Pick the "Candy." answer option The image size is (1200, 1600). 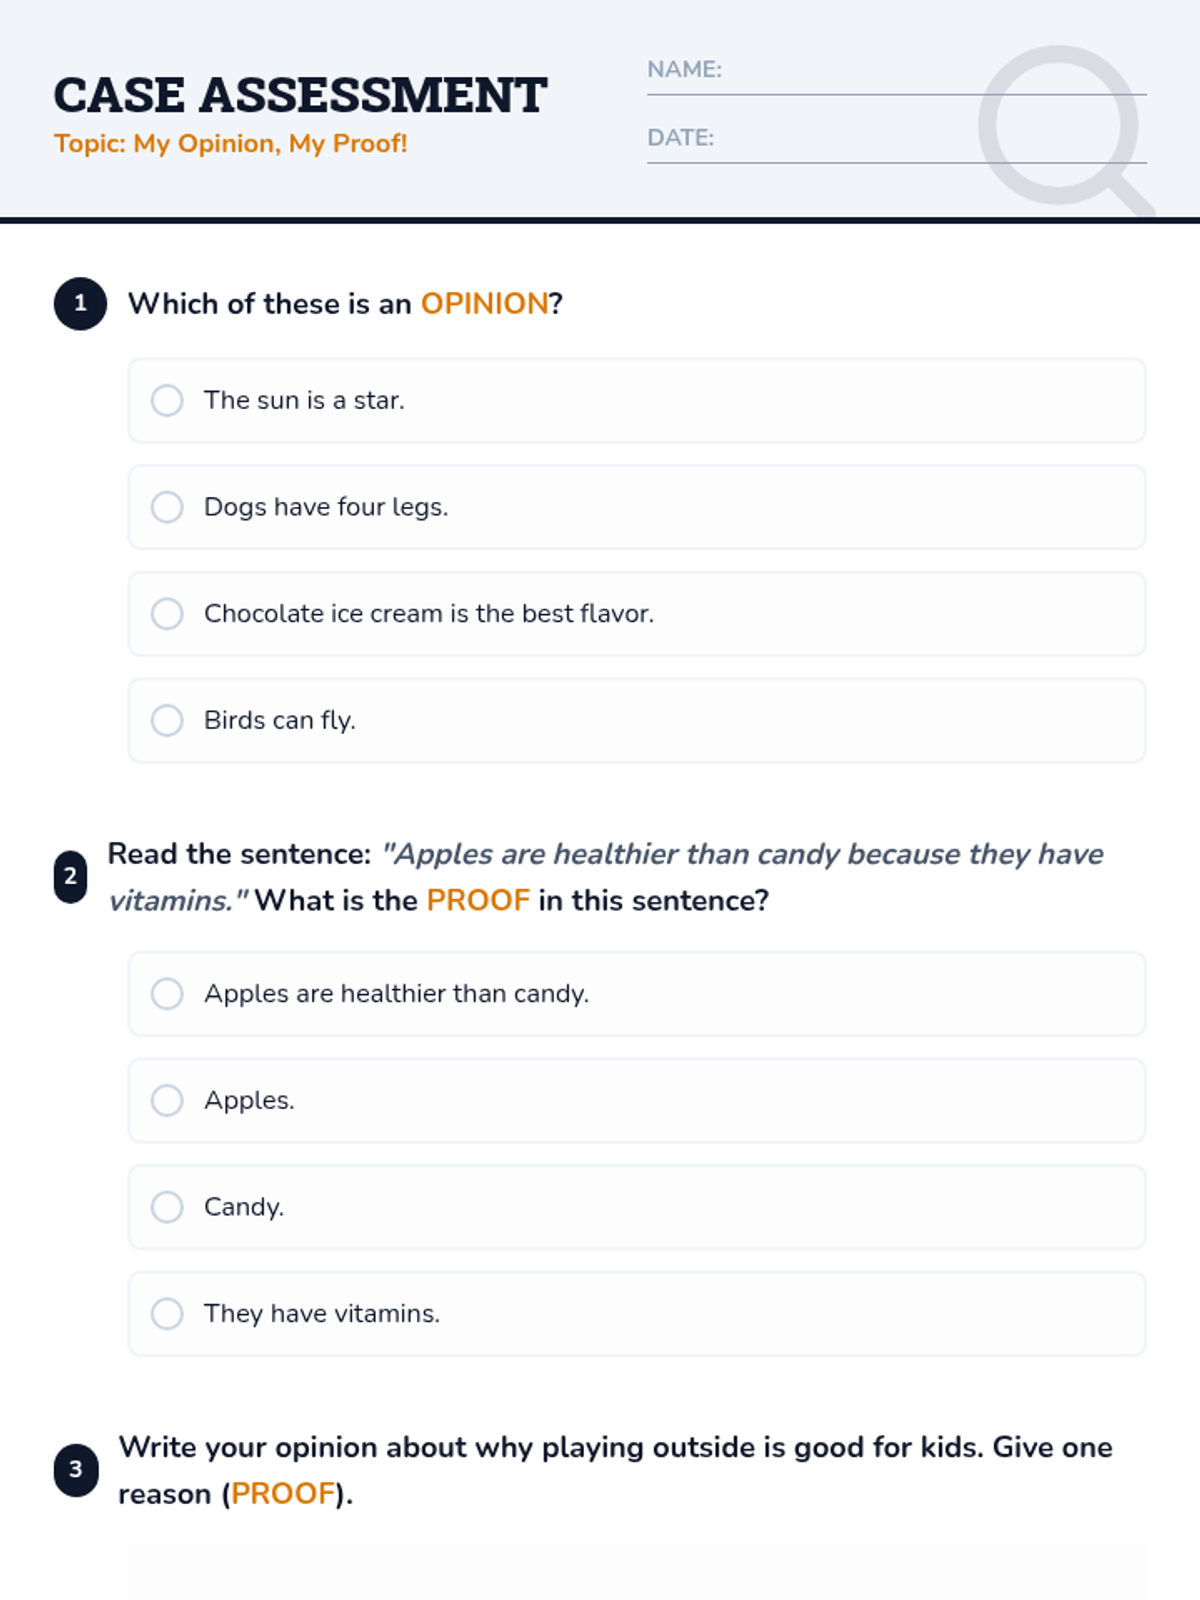[167, 1207]
